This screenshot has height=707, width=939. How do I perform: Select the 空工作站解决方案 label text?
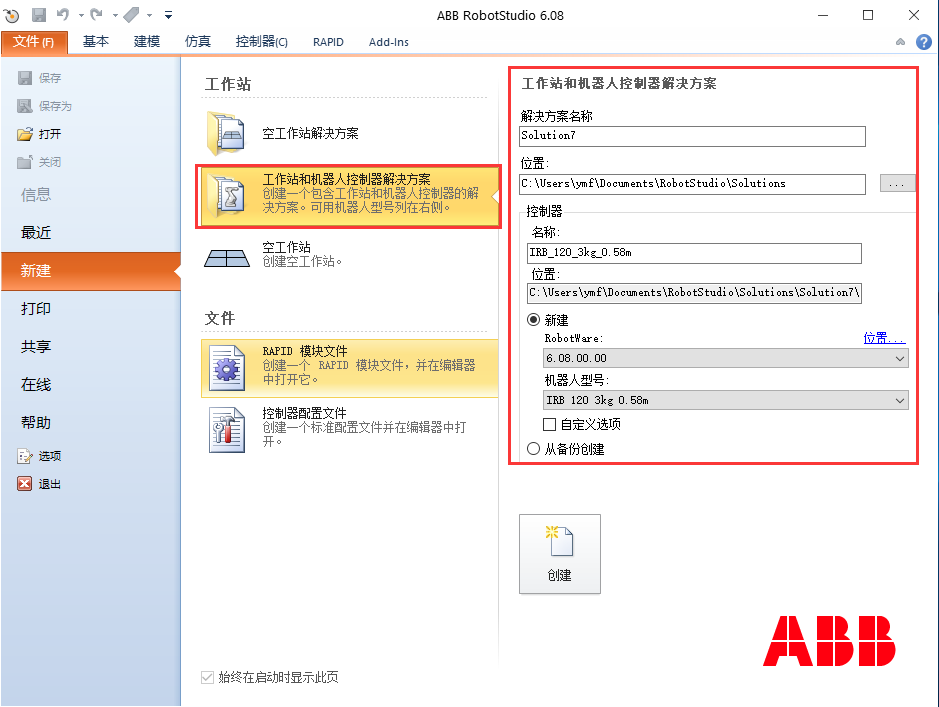click(310, 133)
